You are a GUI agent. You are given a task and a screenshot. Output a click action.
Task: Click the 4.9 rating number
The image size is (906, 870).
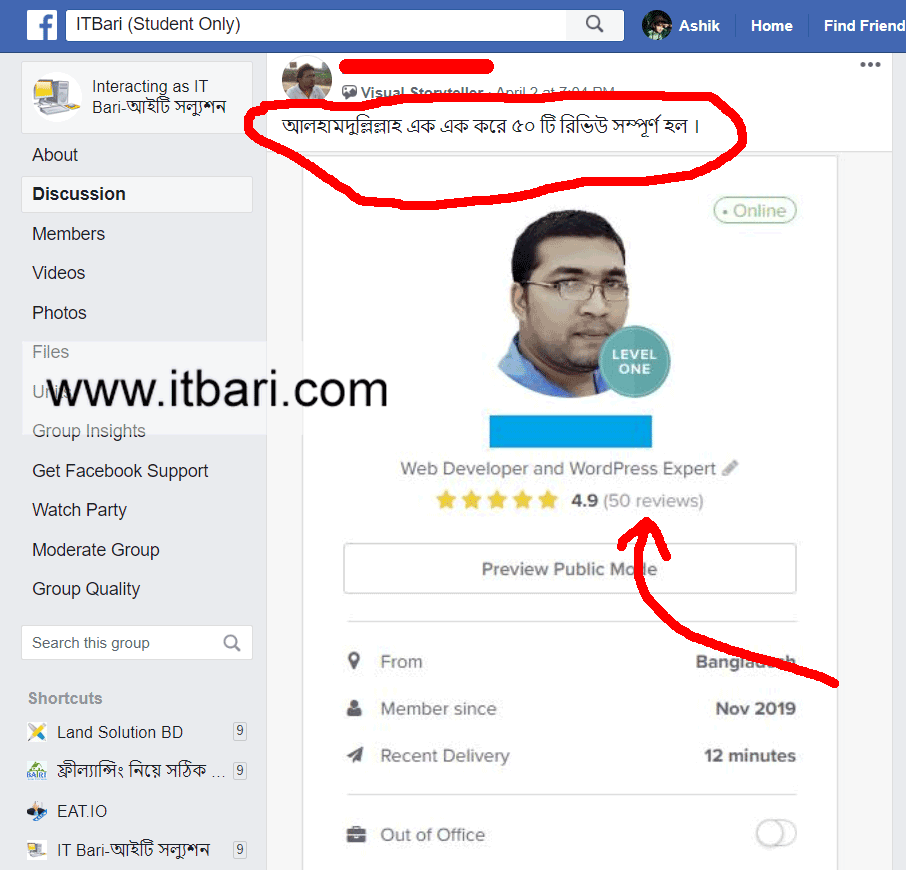584,500
